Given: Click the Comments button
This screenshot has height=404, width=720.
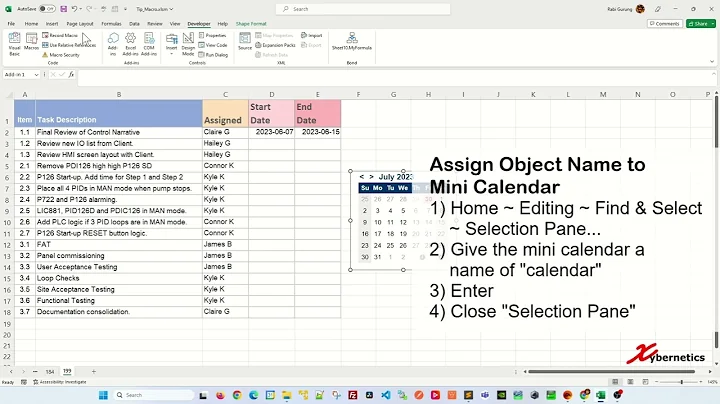Looking at the screenshot, I should tap(664, 23).
